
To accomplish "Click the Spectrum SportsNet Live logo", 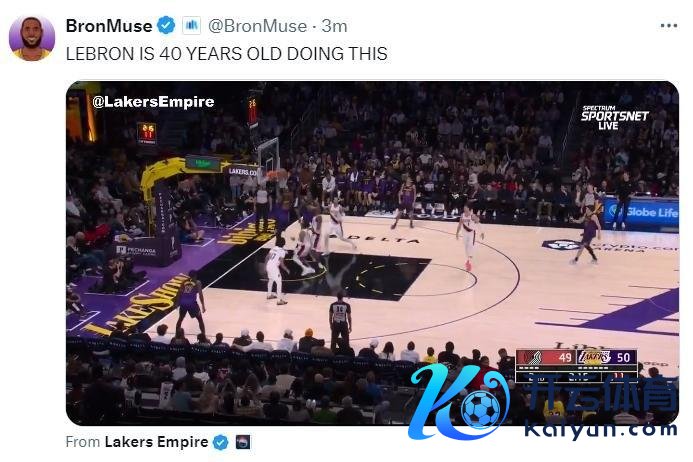I will click(x=614, y=118).
